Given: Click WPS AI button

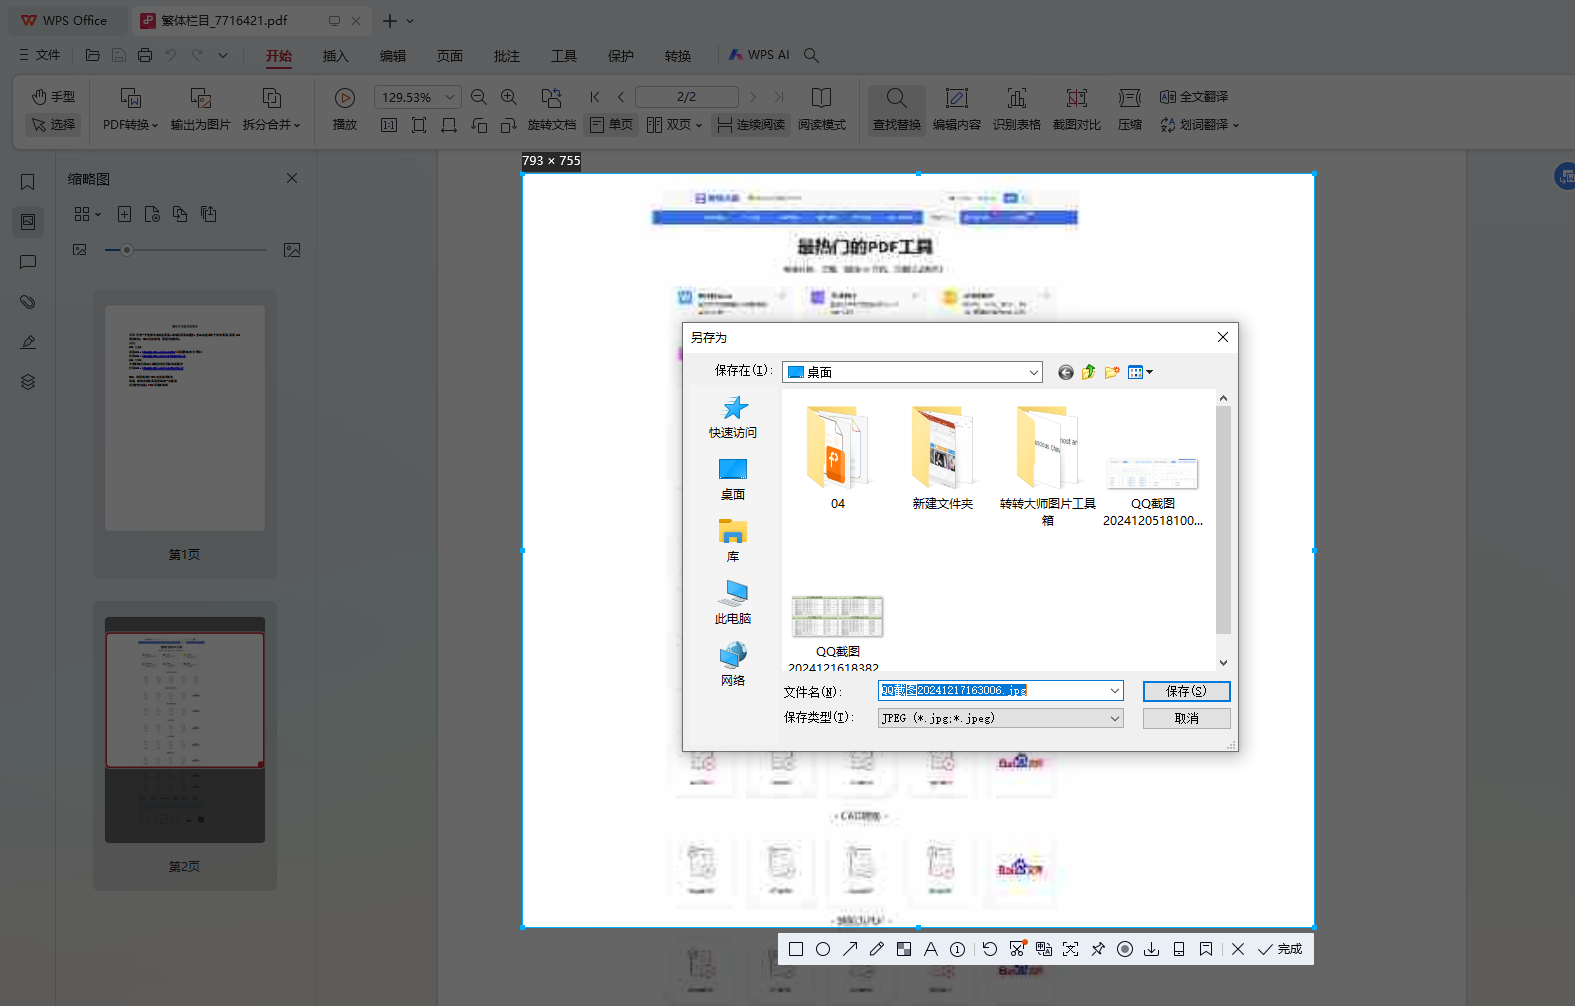Looking at the screenshot, I should (x=760, y=55).
